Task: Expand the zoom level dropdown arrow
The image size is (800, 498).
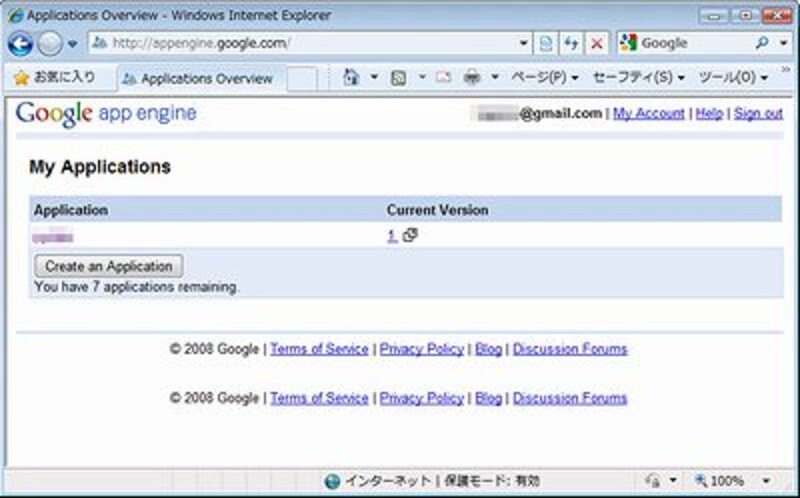Action: [x=766, y=481]
